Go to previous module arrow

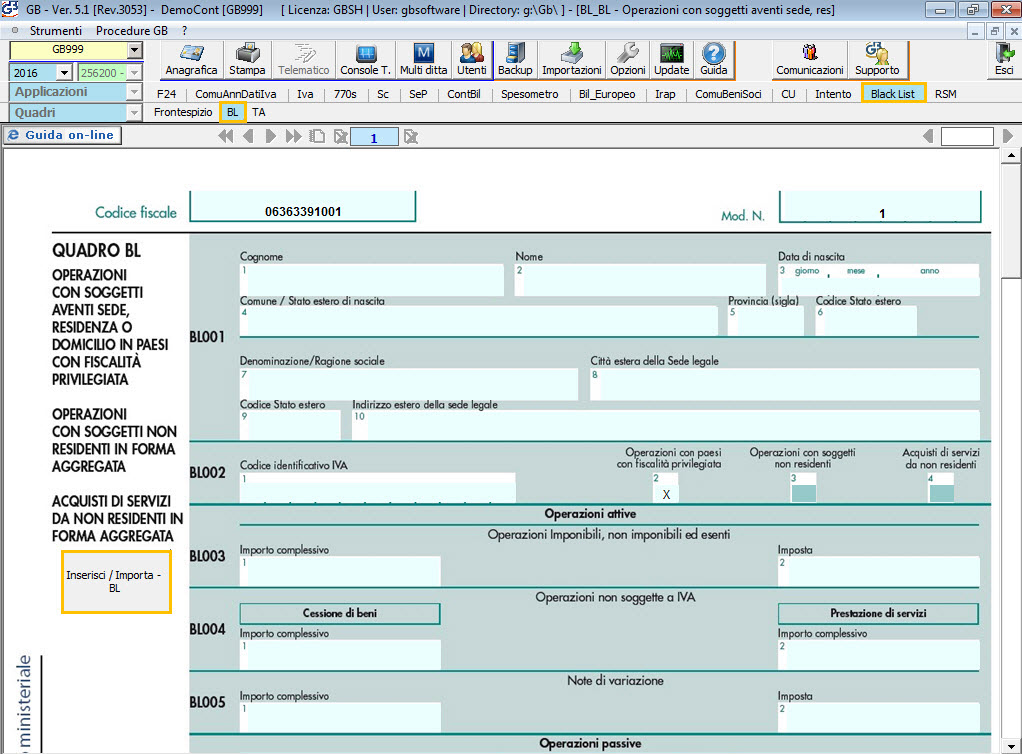(x=248, y=136)
